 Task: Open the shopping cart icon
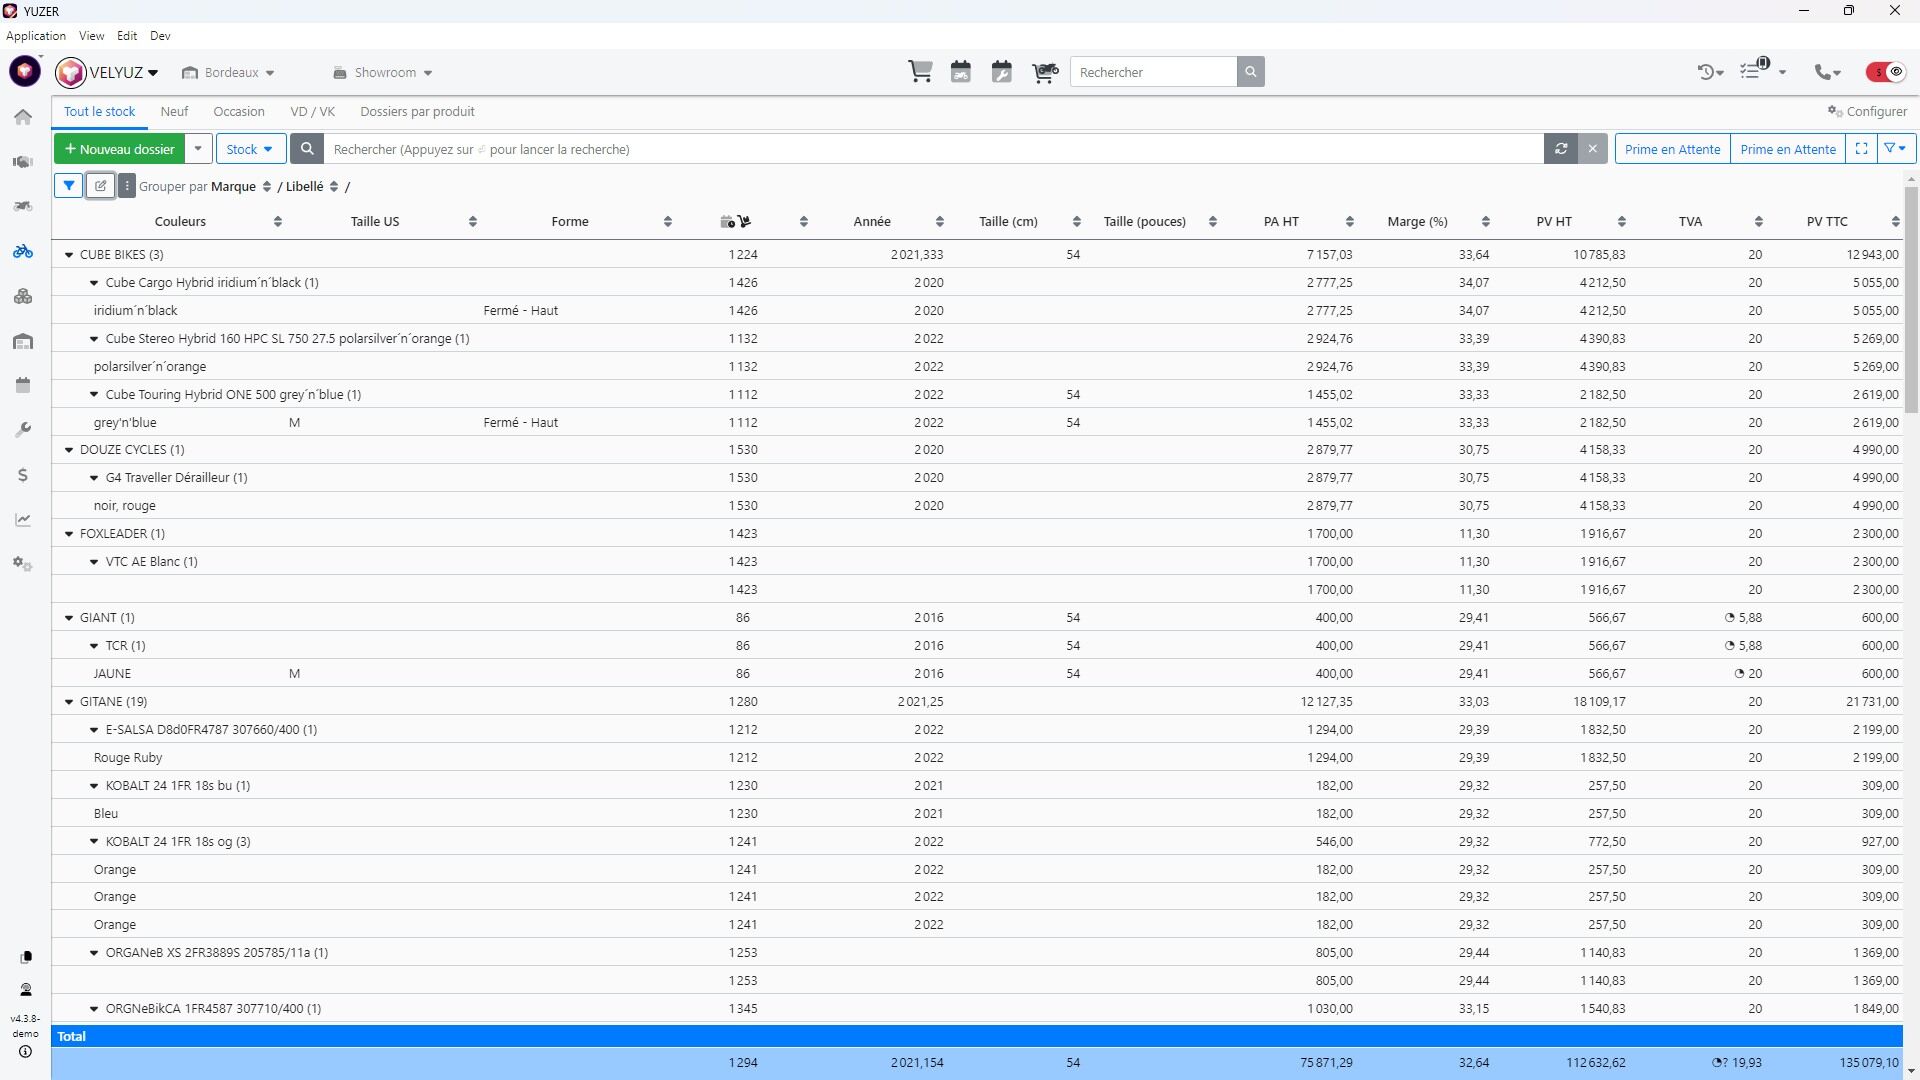click(920, 72)
